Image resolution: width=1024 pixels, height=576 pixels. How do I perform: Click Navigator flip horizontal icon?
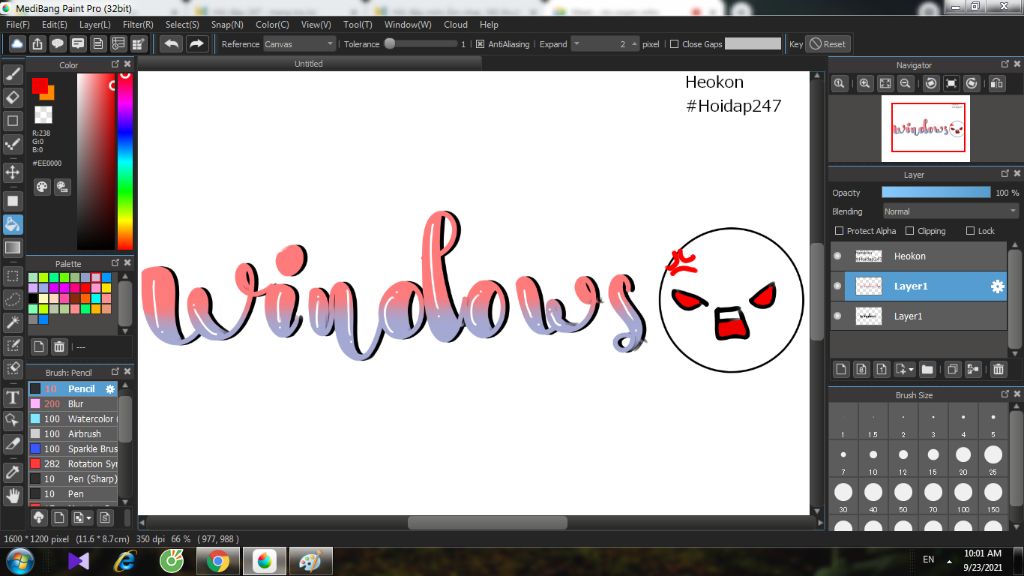click(997, 84)
